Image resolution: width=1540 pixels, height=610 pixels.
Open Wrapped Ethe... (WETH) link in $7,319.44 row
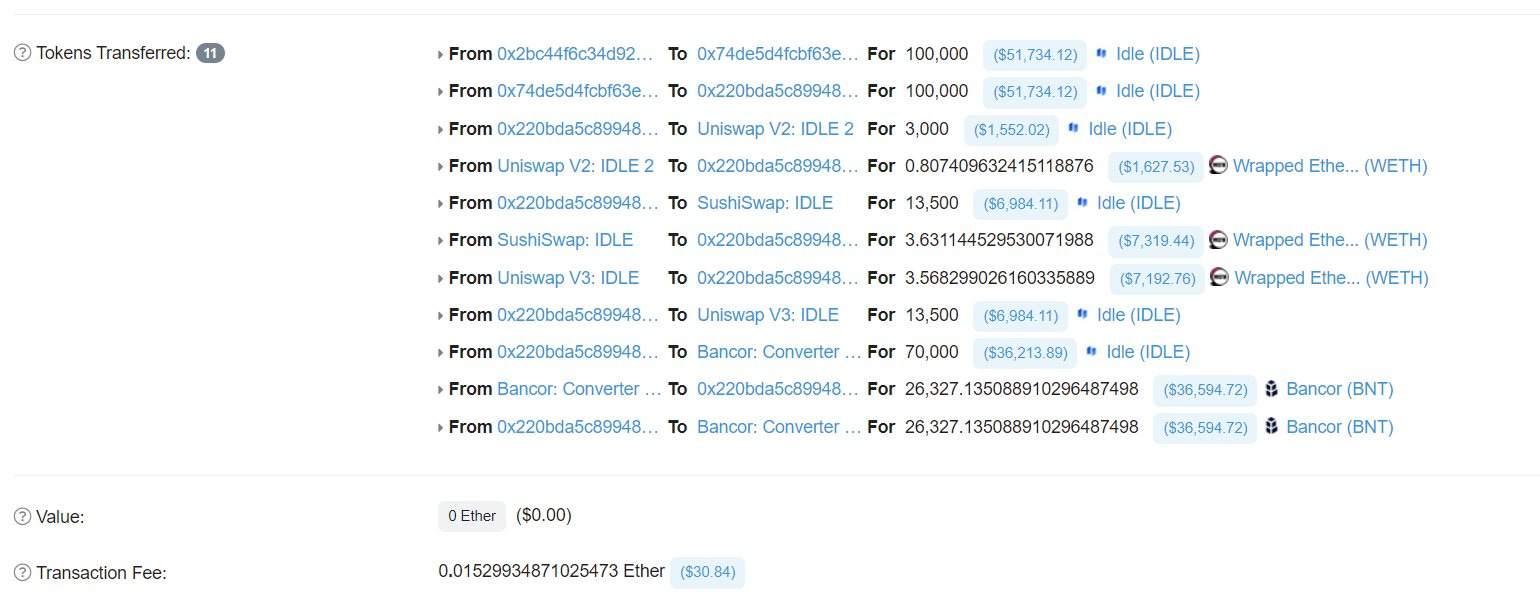coord(1330,240)
